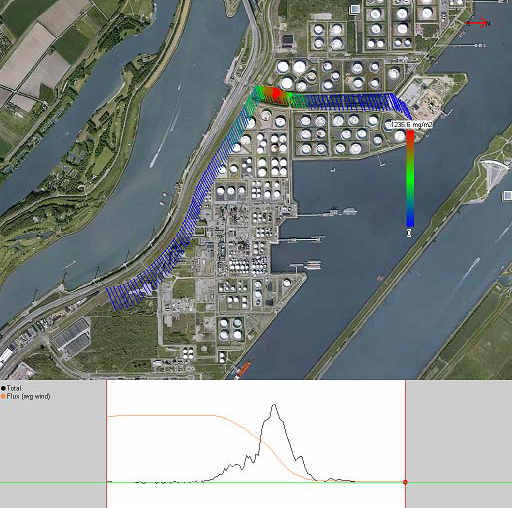Select the Flux (avg wind) legend label
Screen dimensions: 512x508
coord(28,396)
